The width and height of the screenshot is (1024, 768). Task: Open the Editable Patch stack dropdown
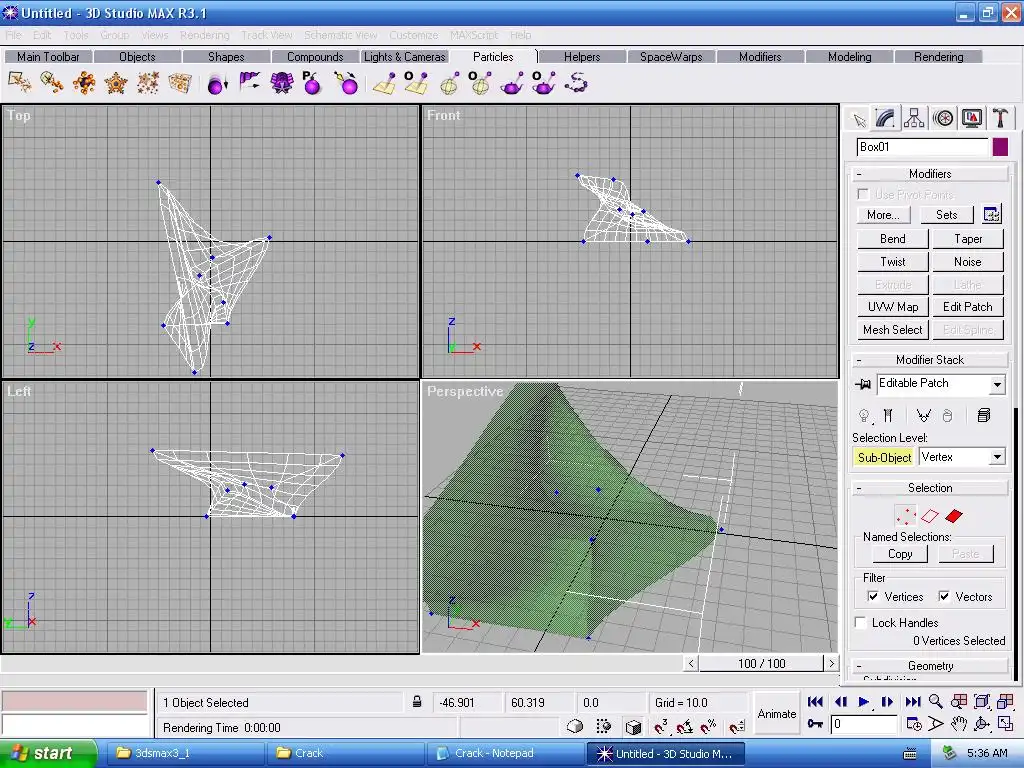tap(997, 384)
